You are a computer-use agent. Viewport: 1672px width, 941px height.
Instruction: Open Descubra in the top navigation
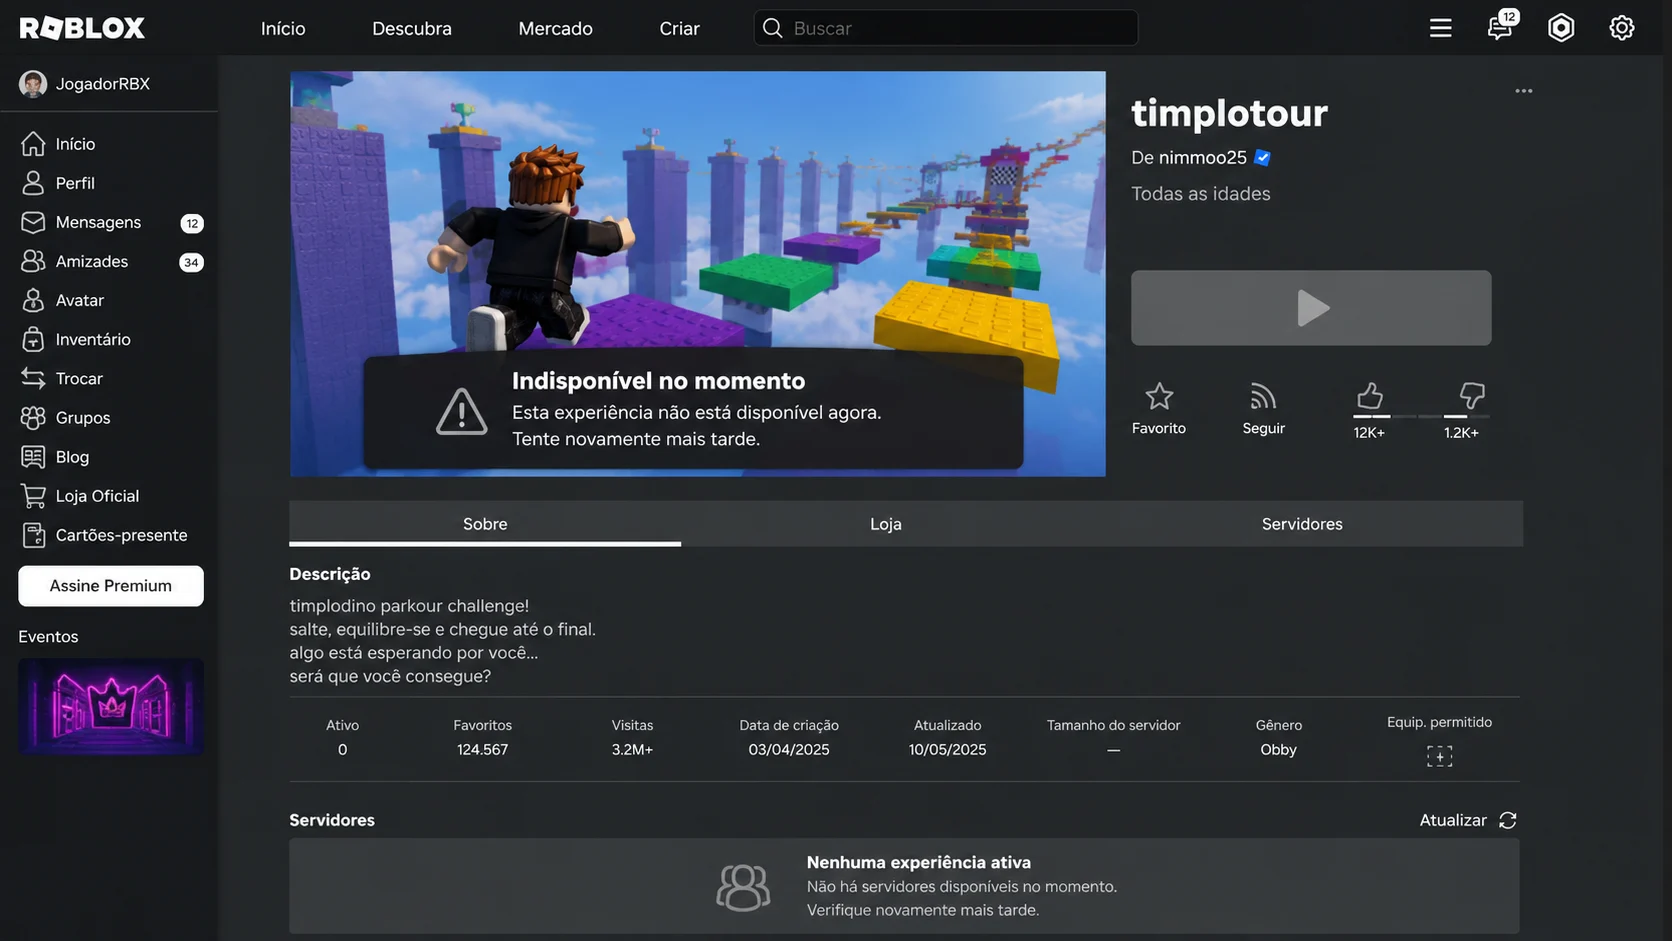(412, 28)
